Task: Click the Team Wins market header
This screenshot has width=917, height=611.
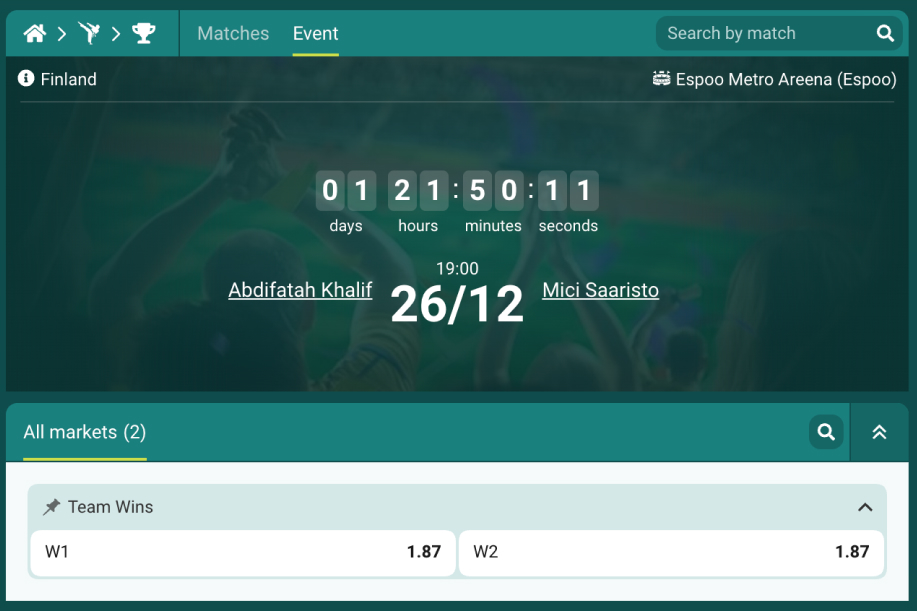Action: tap(457, 507)
